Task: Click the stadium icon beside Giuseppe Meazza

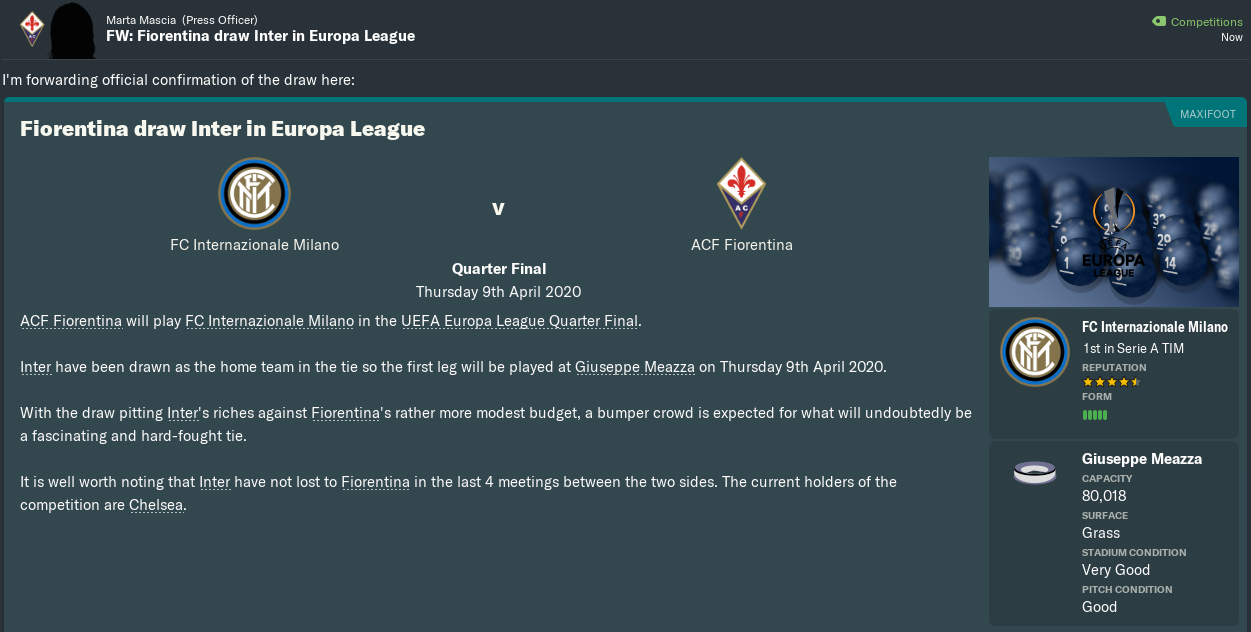Action: (x=1034, y=473)
